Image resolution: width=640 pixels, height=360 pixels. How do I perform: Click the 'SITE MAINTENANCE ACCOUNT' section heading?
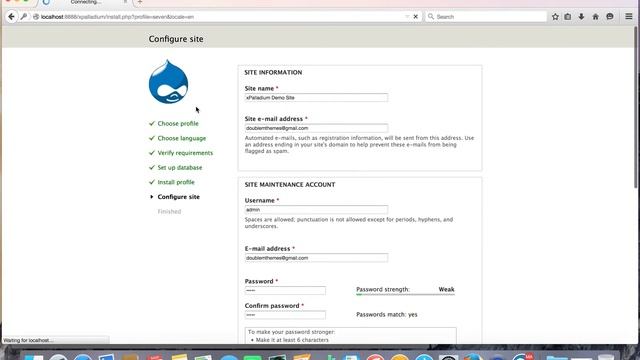[x=290, y=184]
